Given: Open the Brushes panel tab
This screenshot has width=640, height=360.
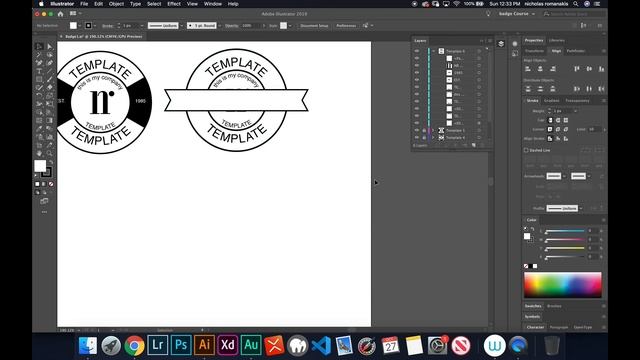Looking at the screenshot, I should (x=554, y=306).
